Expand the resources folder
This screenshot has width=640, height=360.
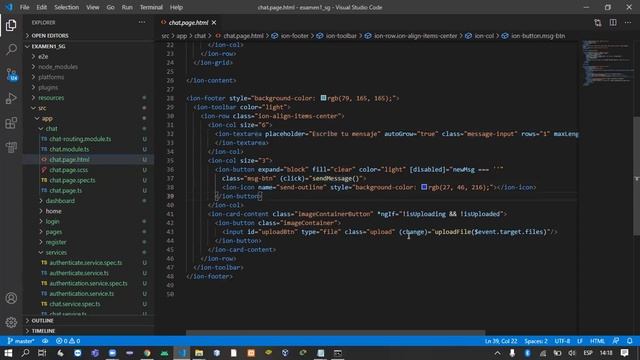88,98
